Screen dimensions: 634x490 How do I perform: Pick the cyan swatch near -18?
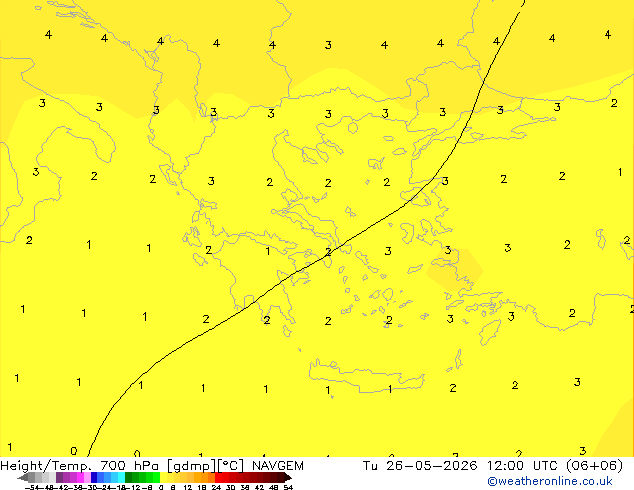pyautogui.click(x=121, y=478)
